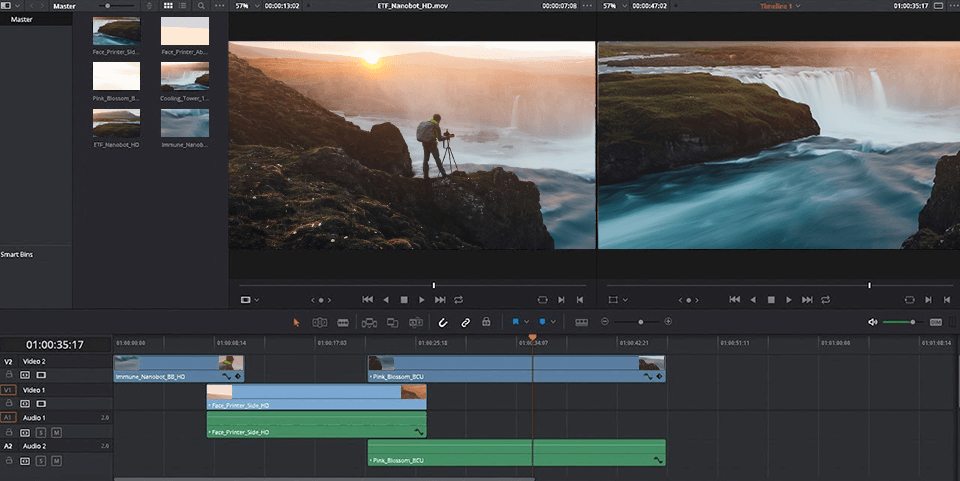Activate the Trim Edit Mode tool
The image size is (960, 481).
pyautogui.click(x=320, y=322)
